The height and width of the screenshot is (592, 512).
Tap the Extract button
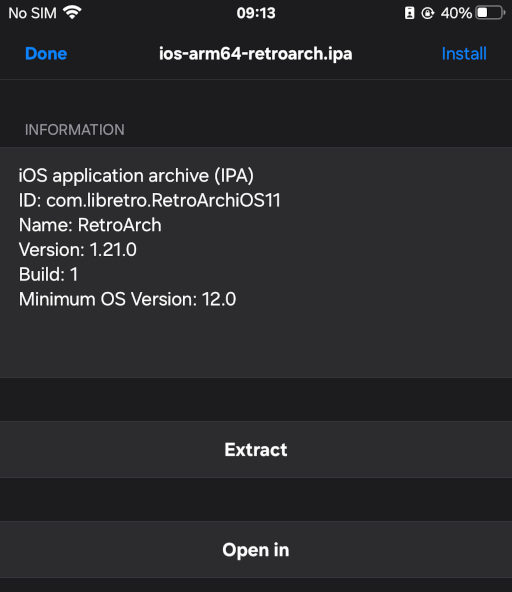(x=256, y=449)
